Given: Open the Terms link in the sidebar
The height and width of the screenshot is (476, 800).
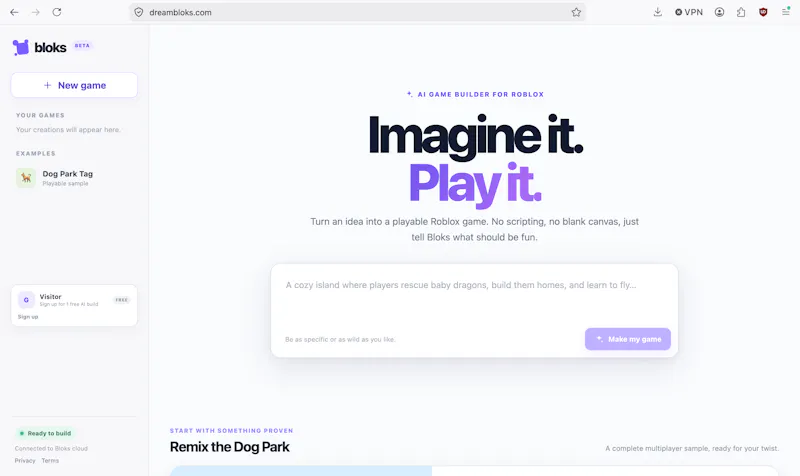Looking at the screenshot, I should click(x=50, y=461).
